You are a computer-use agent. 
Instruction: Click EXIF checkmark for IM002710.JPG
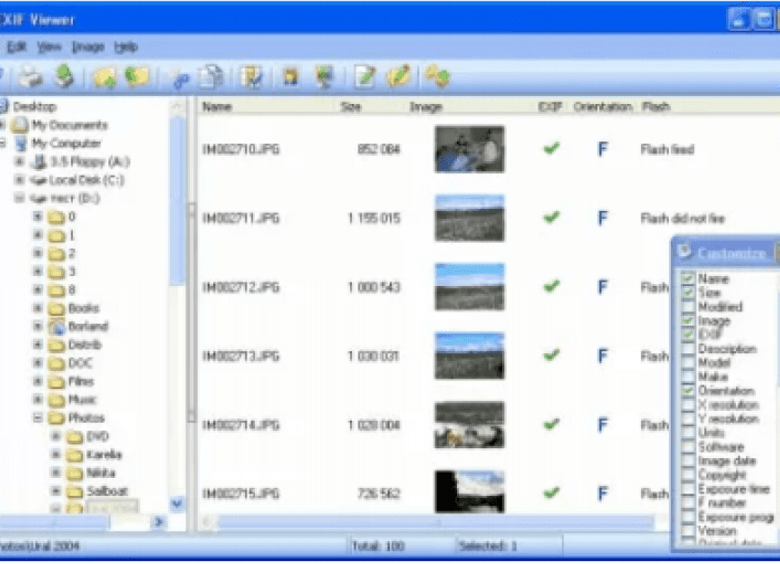click(x=551, y=148)
